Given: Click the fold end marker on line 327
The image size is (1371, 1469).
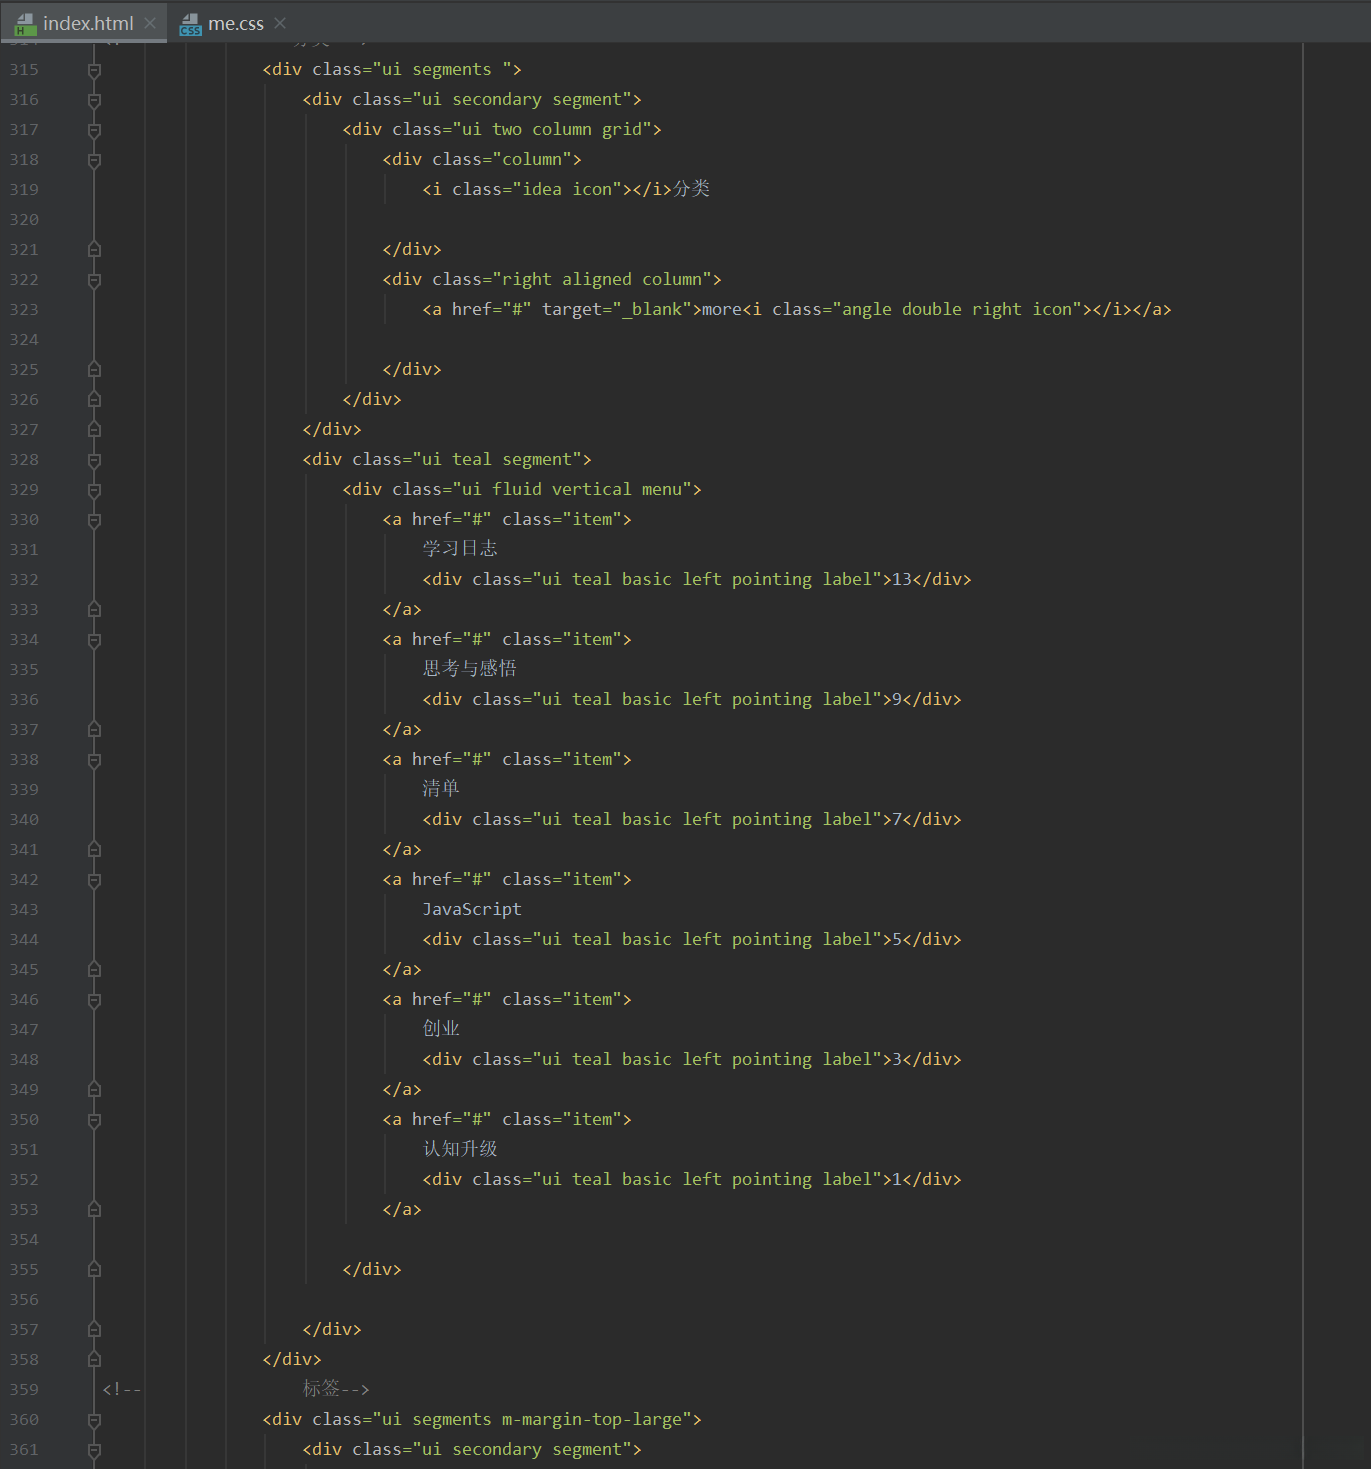Looking at the screenshot, I should point(94,430).
